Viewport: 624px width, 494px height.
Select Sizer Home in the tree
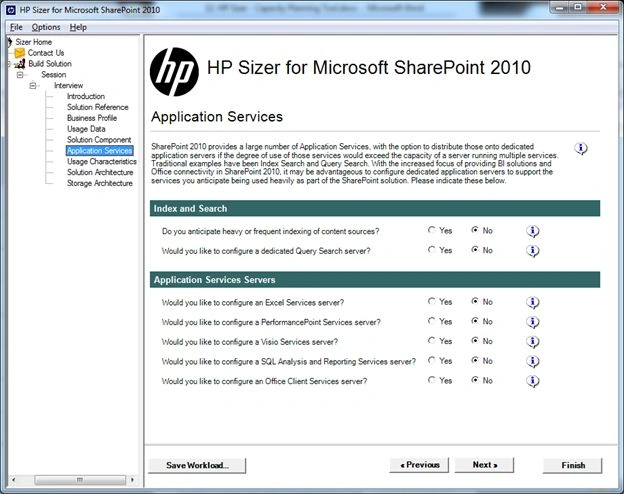click(x=33, y=42)
